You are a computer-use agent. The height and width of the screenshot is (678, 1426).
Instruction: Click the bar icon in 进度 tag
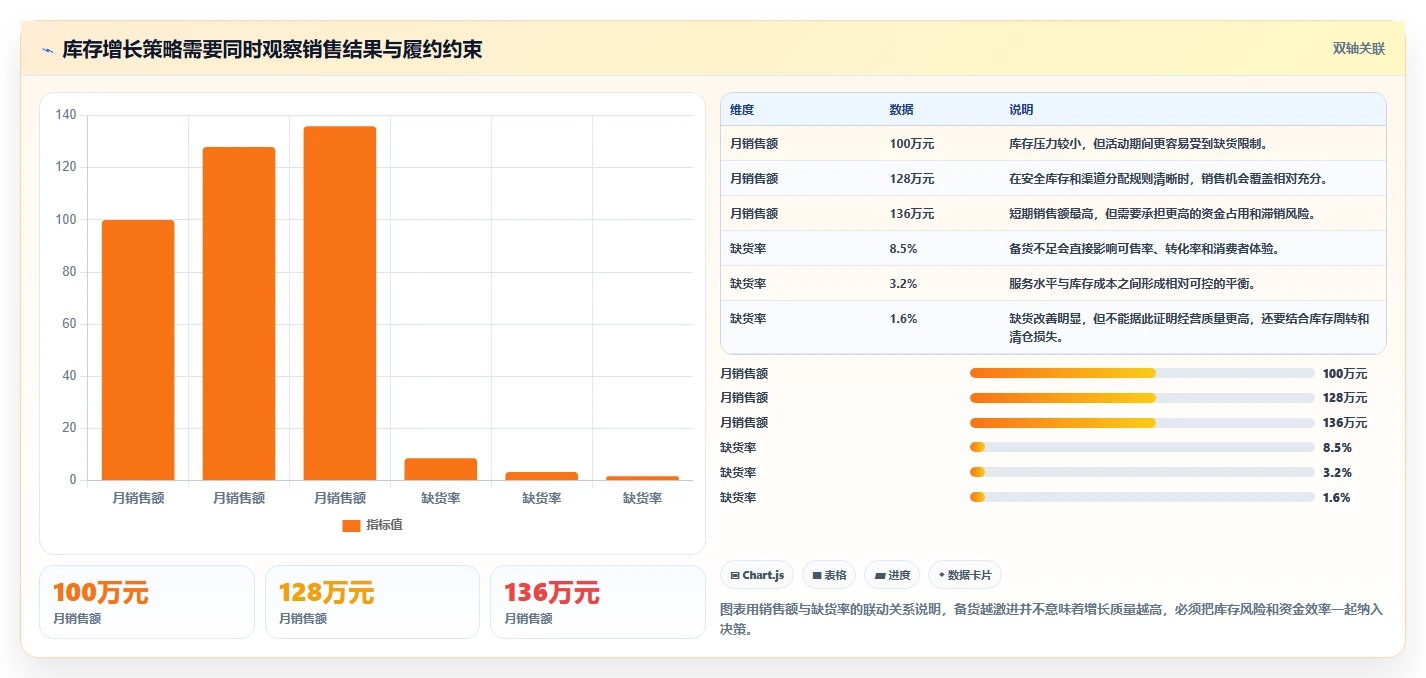point(880,576)
